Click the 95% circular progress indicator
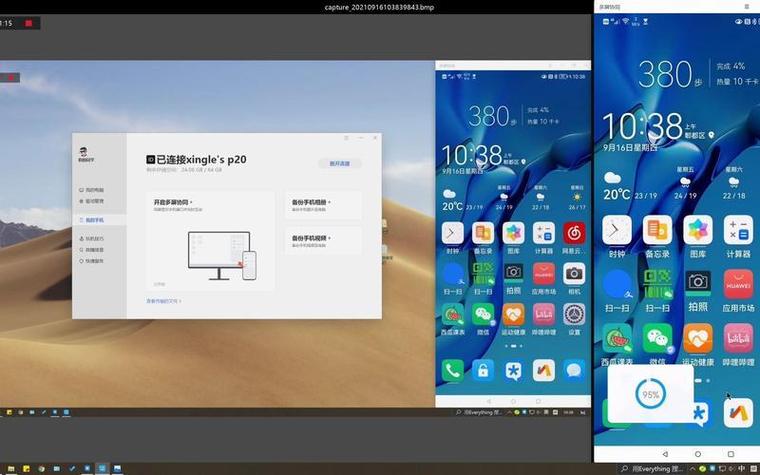This screenshot has width=760, height=475. [x=650, y=395]
